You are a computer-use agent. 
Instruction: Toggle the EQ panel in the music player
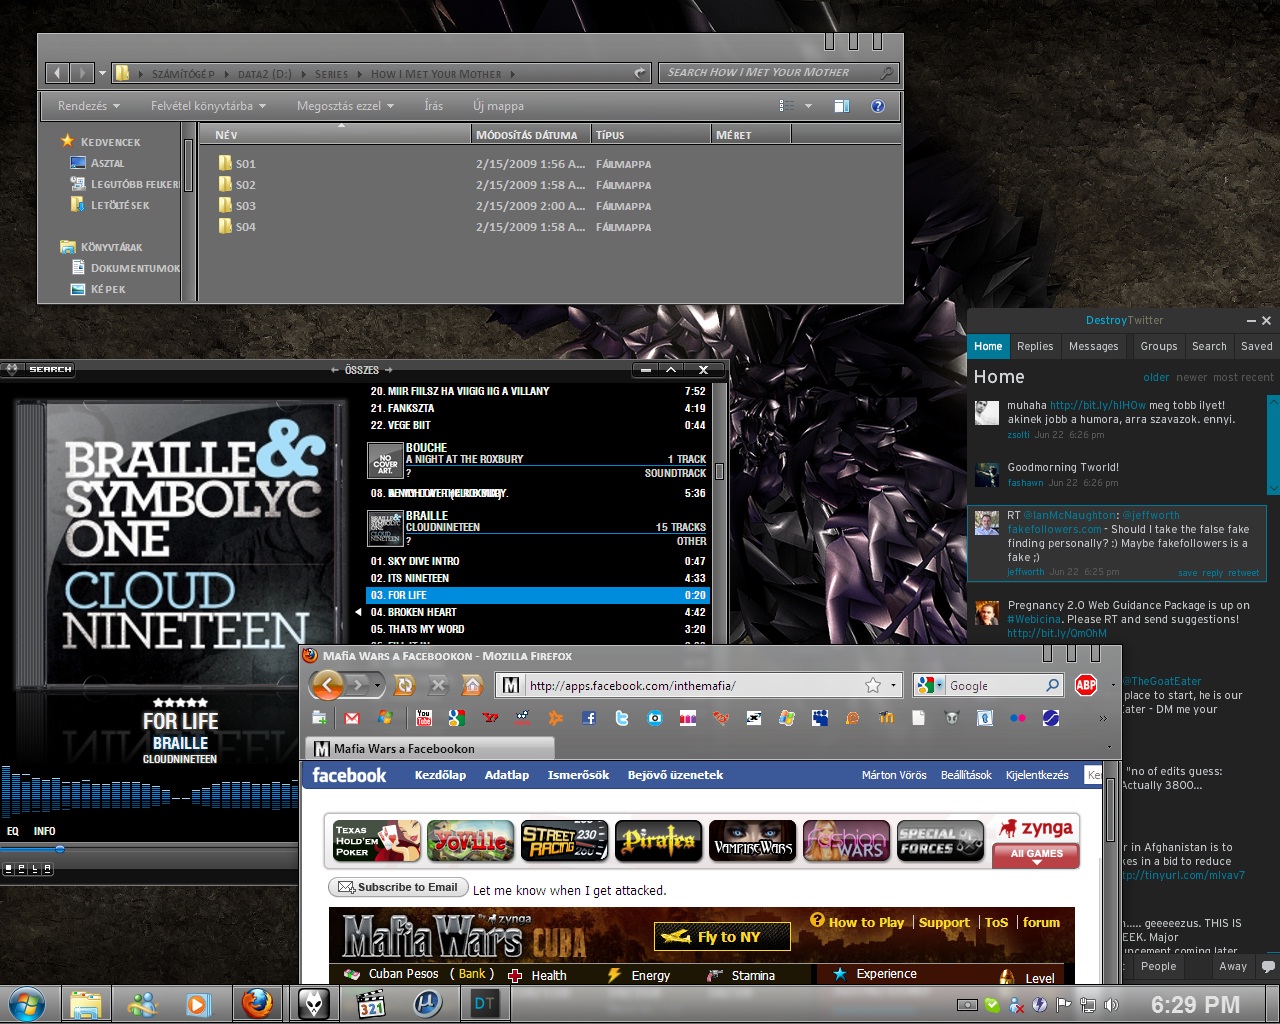tap(13, 831)
